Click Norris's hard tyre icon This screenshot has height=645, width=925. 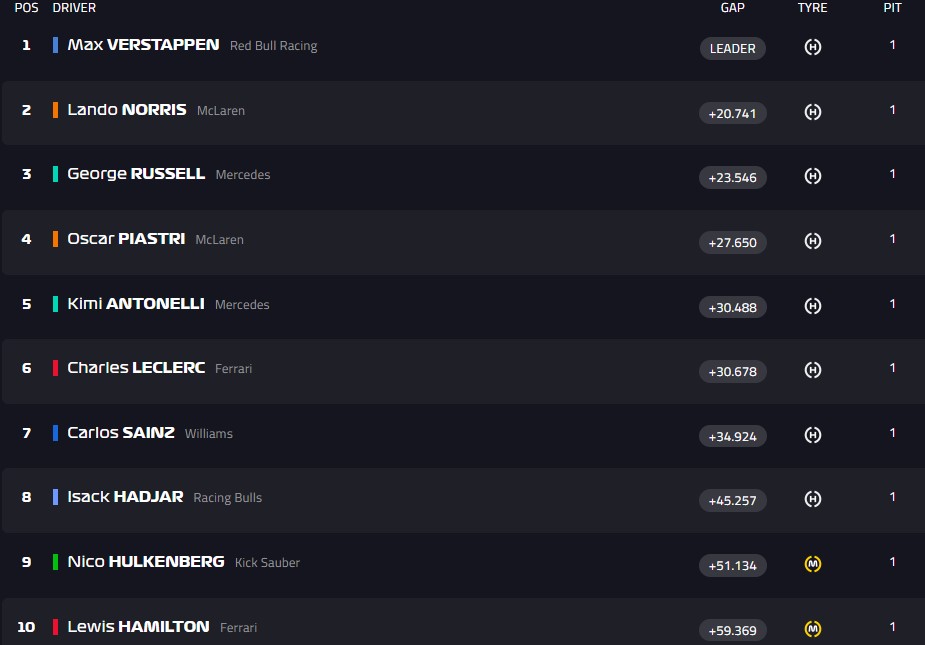tap(813, 113)
